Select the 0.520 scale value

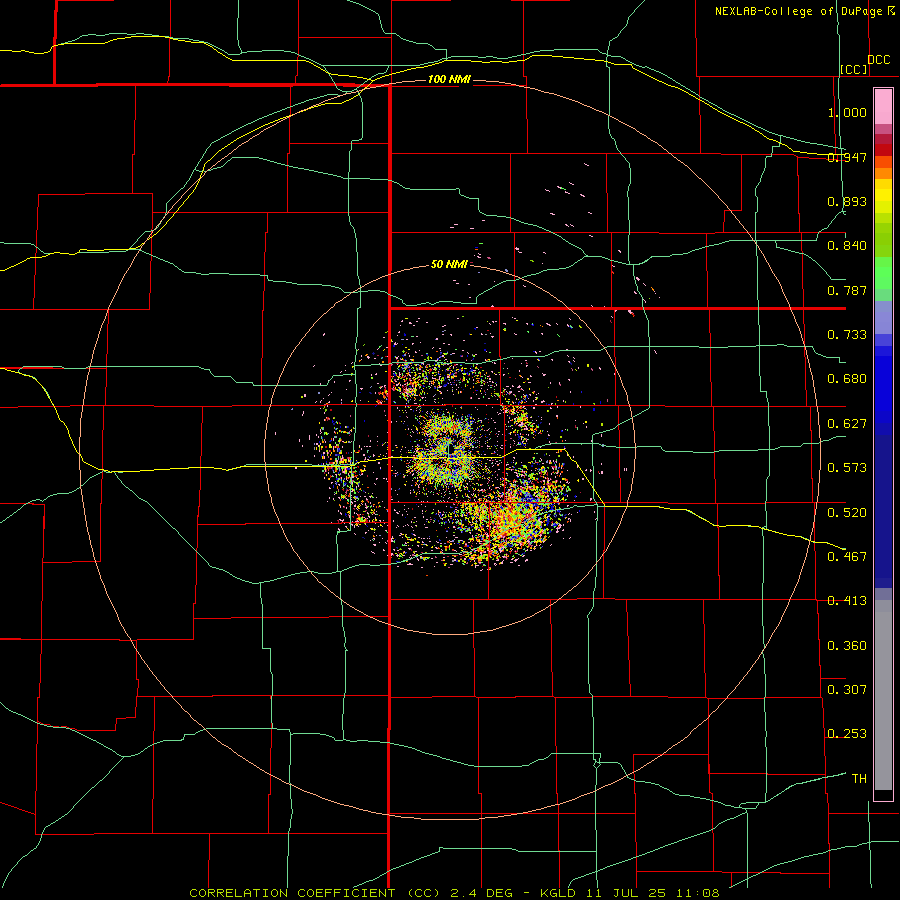click(x=847, y=513)
